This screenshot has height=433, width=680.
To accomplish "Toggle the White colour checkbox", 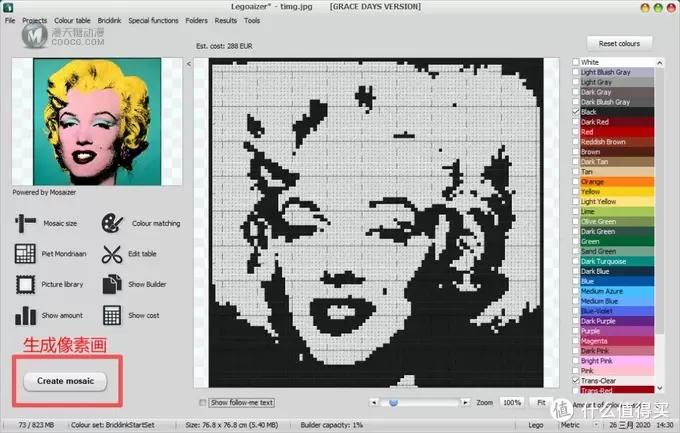I will coord(575,62).
